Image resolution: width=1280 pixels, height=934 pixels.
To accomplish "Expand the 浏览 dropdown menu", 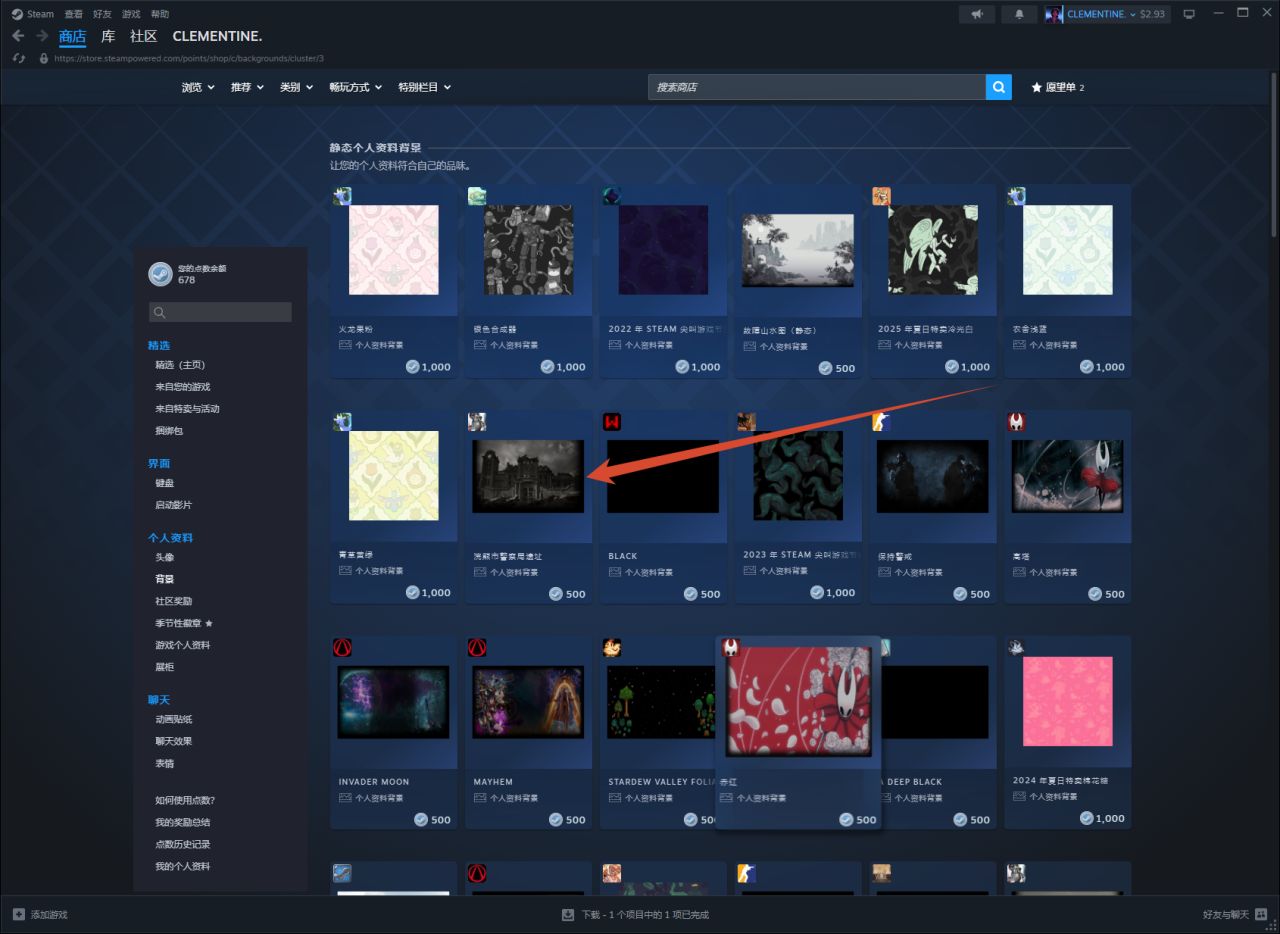I will pos(198,87).
